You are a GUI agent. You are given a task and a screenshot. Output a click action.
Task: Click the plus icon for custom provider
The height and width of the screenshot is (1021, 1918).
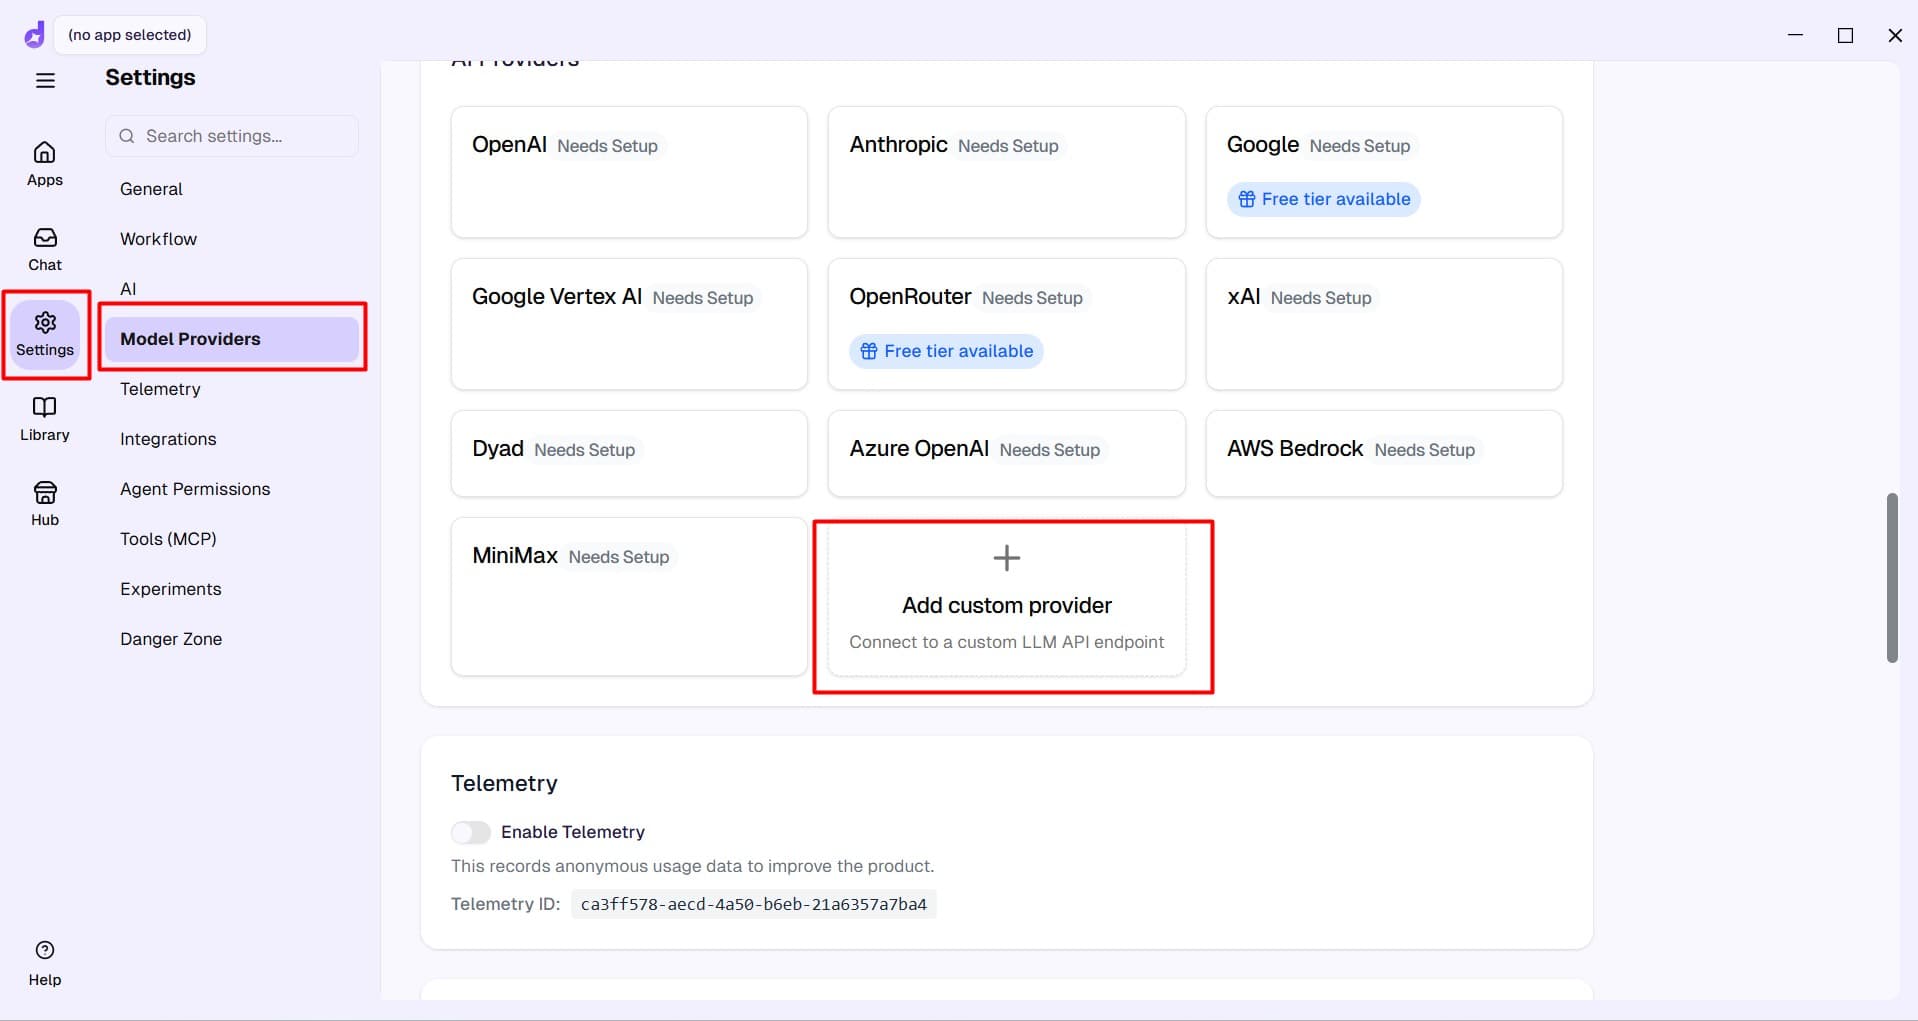point(1007,558)
